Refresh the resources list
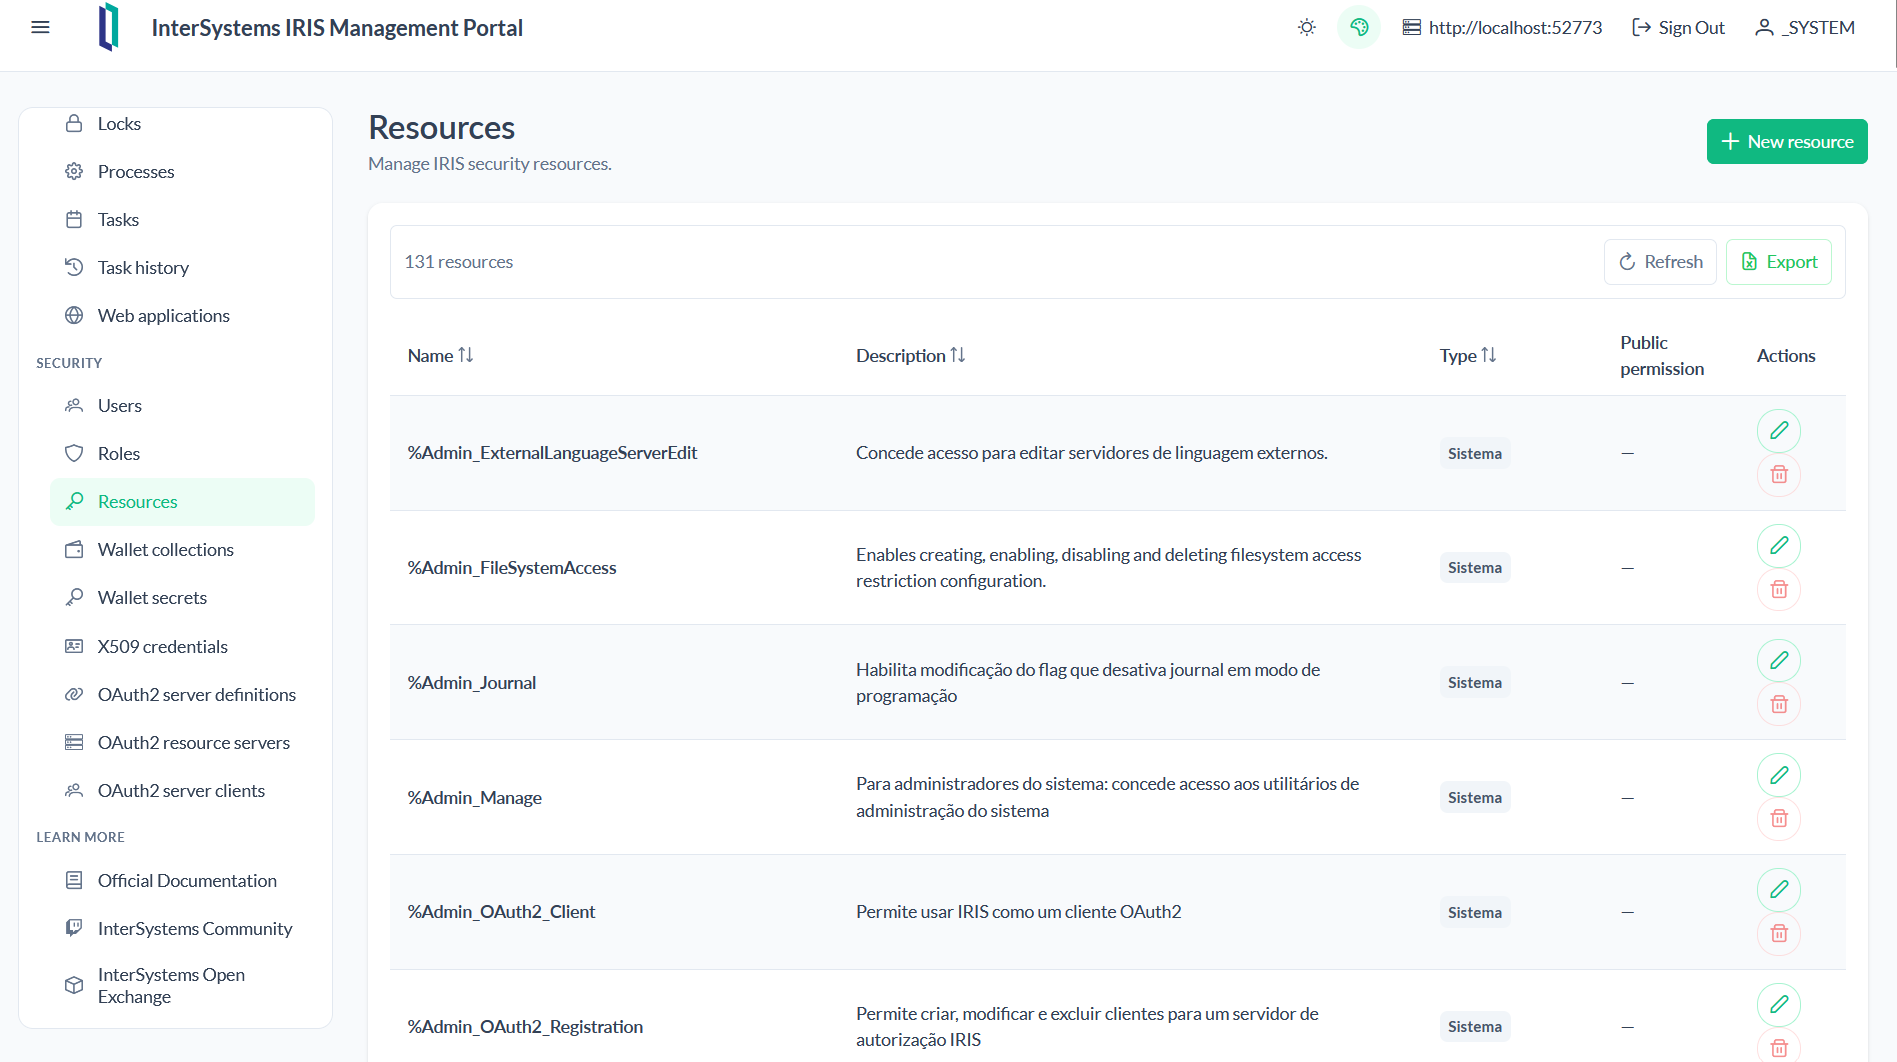1897x1062 pixels. 1660,262
